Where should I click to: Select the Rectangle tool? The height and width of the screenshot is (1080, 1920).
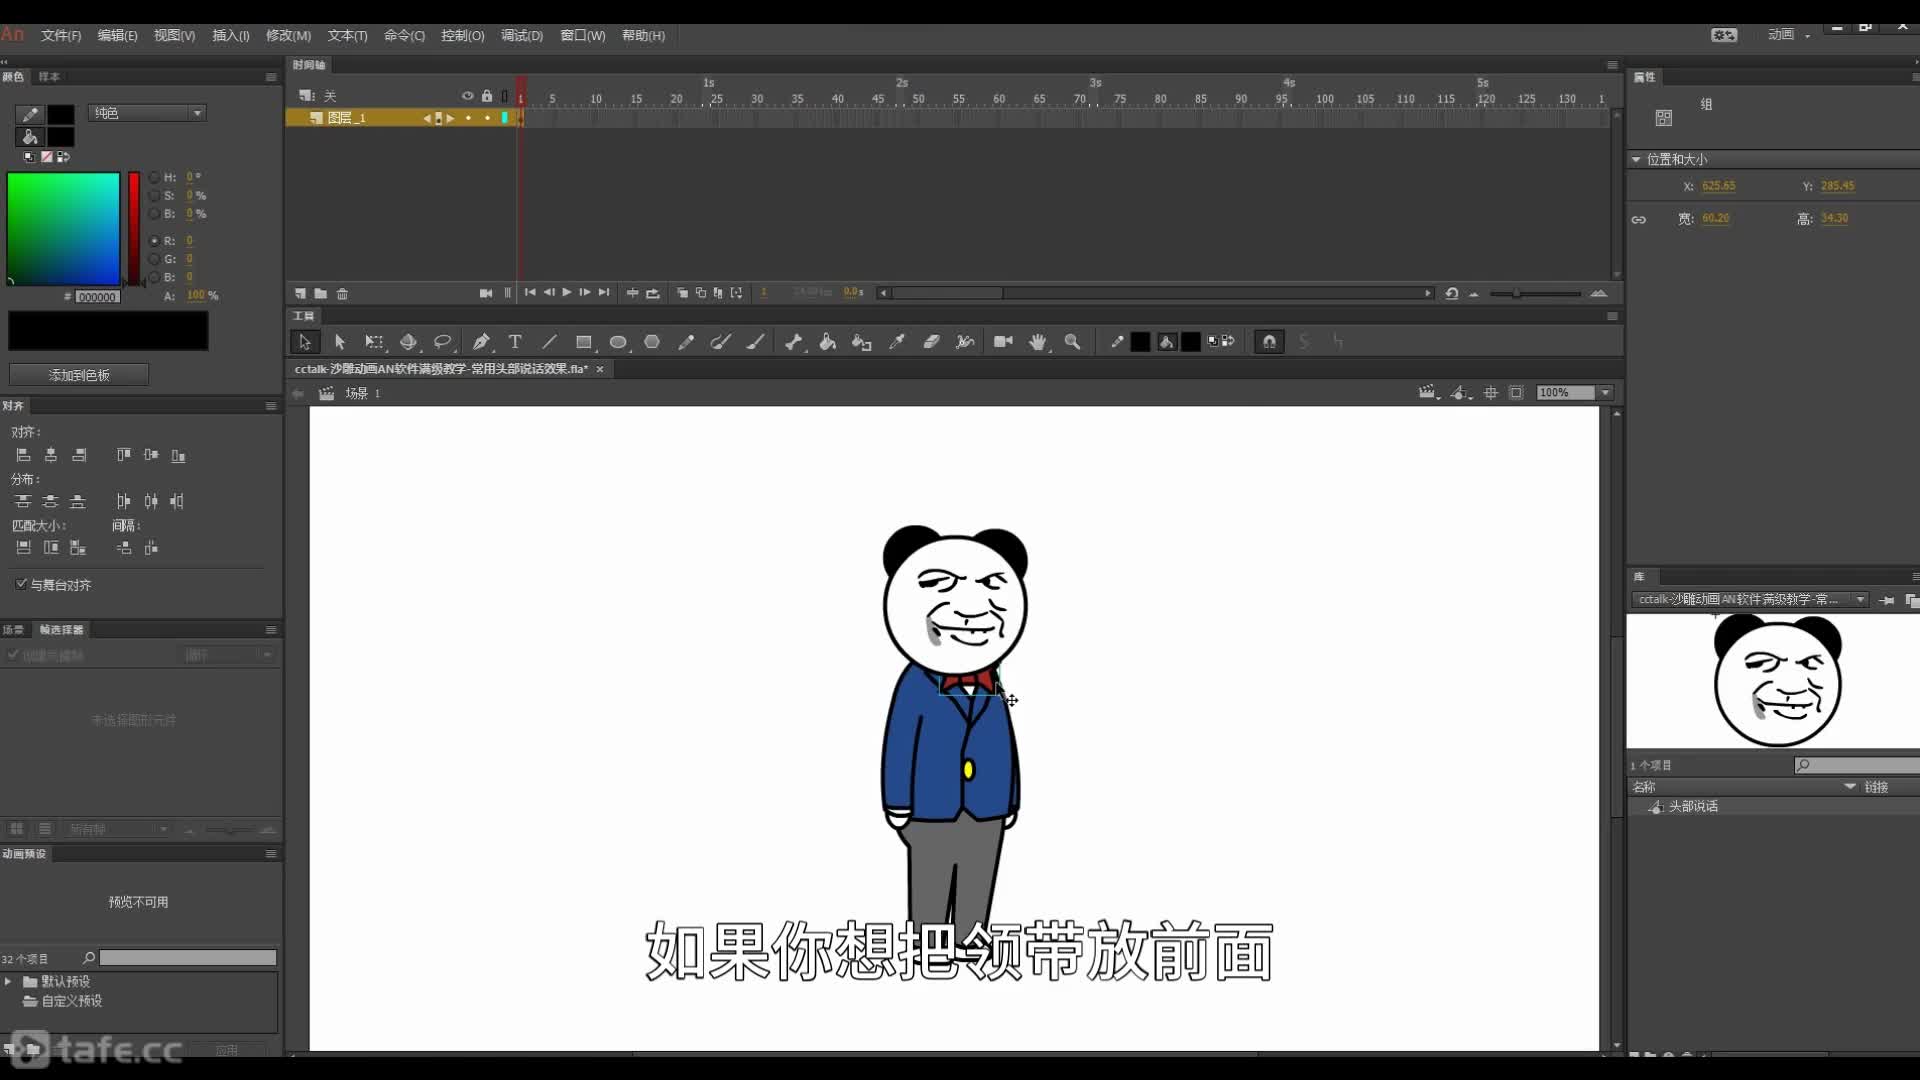point(584,342)
